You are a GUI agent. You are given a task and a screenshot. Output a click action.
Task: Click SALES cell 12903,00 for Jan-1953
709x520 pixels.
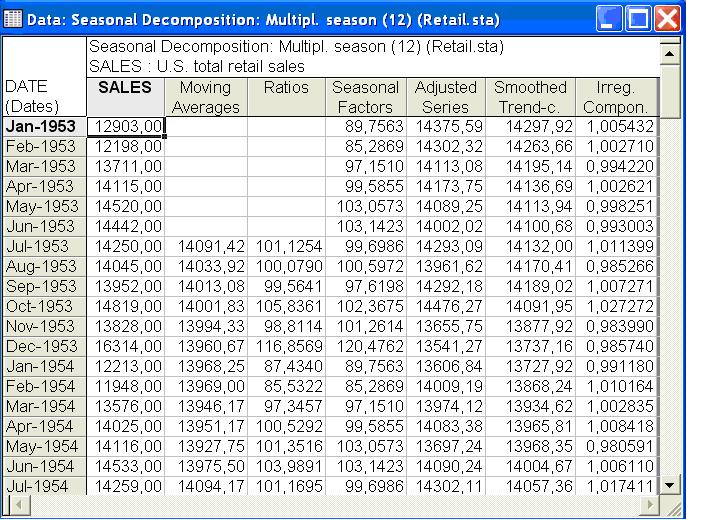click(x=125, y=127)
